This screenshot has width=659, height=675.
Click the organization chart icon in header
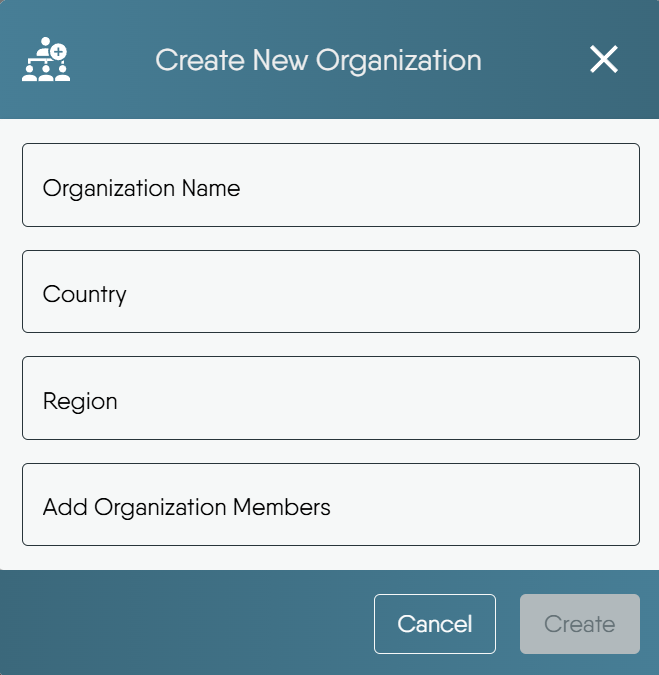(46, 61)
